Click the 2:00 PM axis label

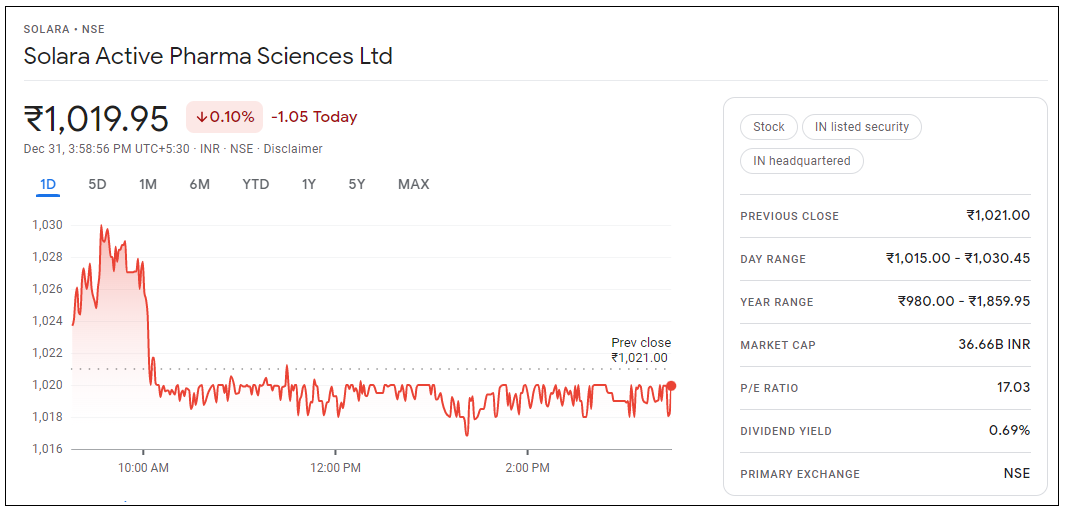(527, 468)
